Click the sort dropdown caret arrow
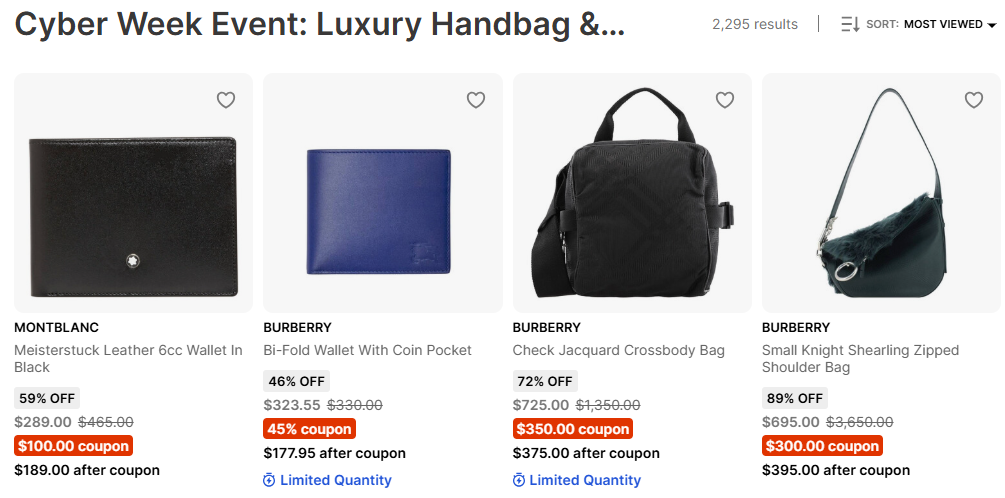The image size is (1005, 498). click(991, 25)
